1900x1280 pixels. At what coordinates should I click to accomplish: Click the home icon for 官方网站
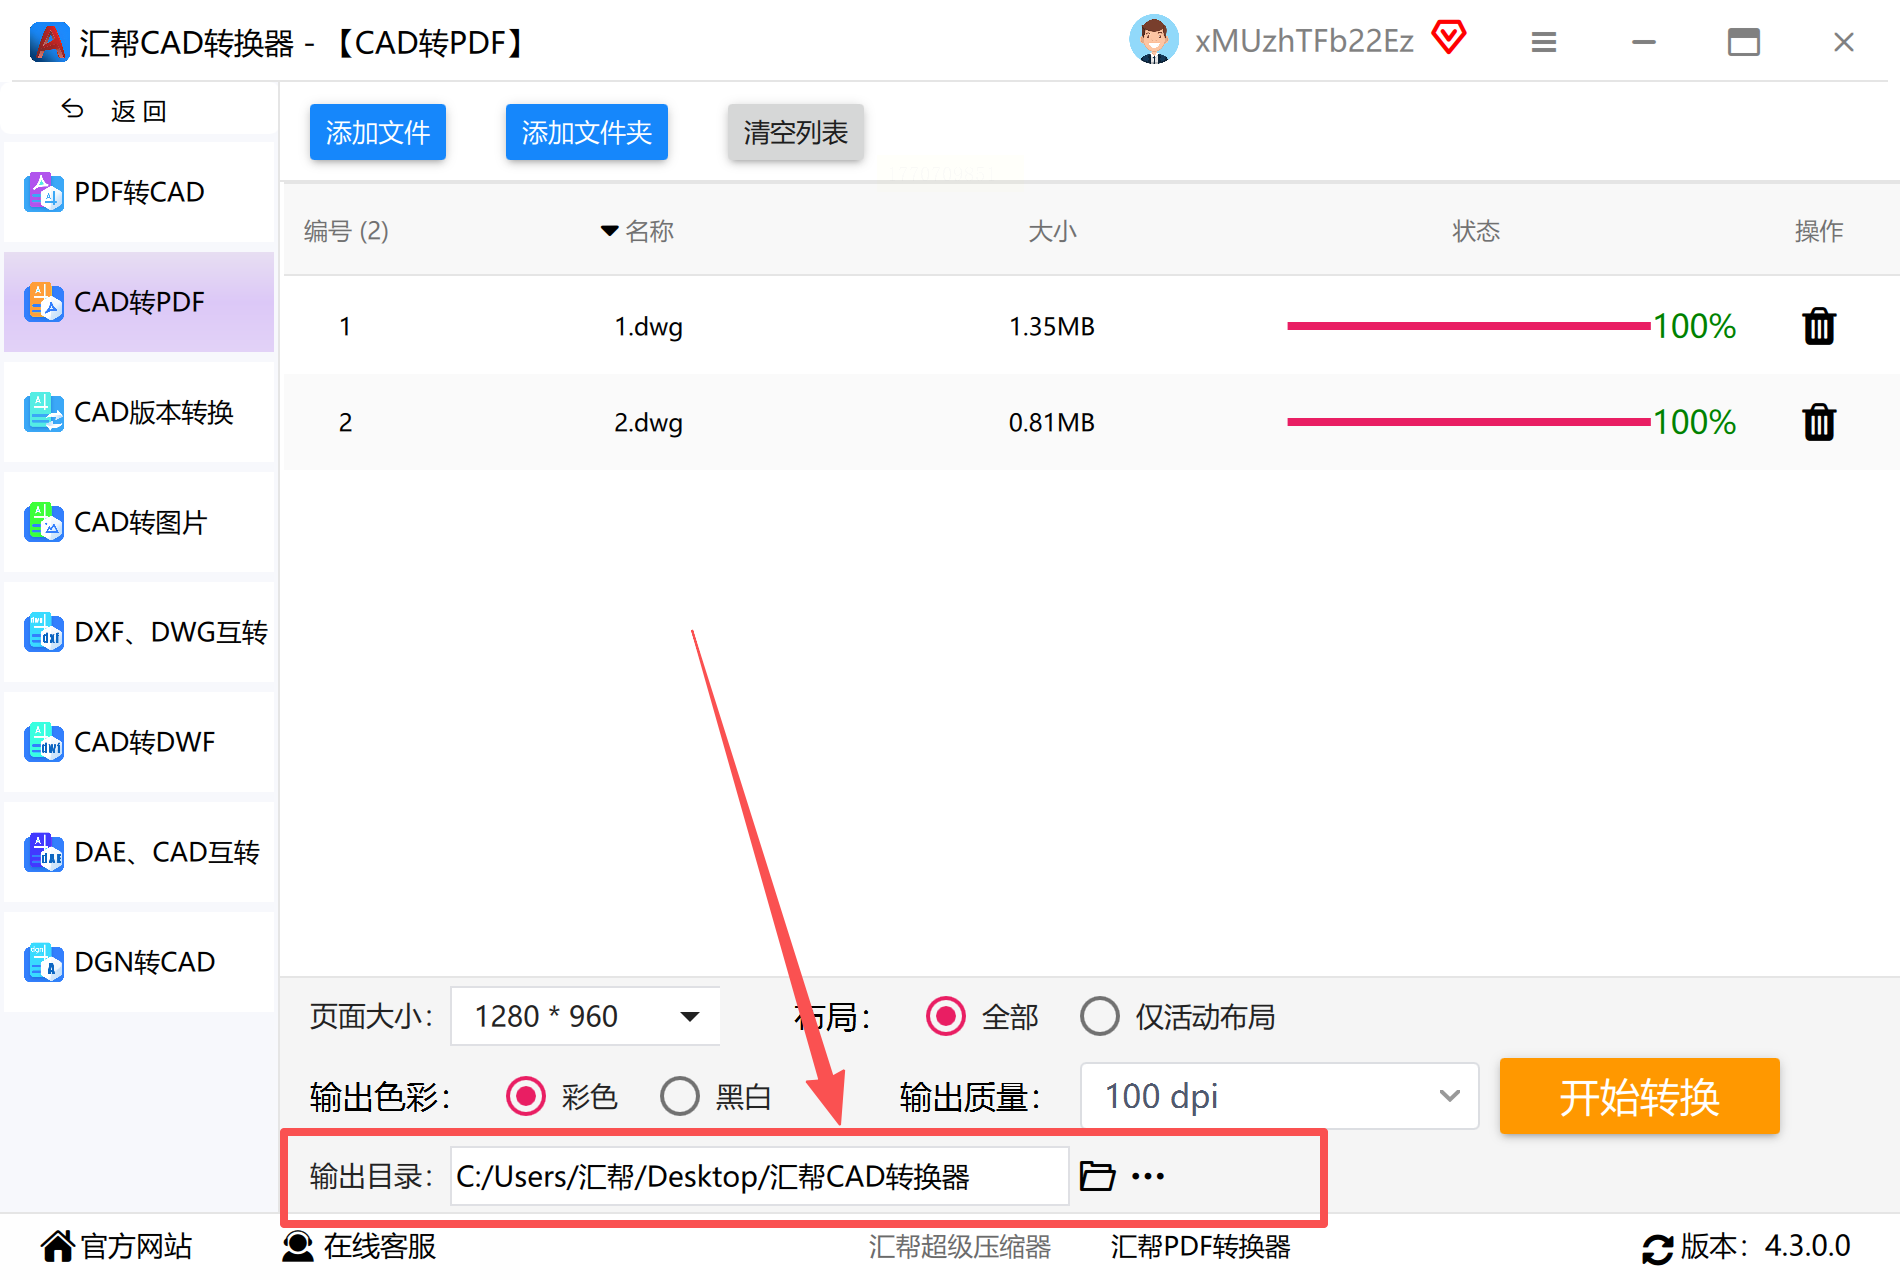[x=57, y=1246]
